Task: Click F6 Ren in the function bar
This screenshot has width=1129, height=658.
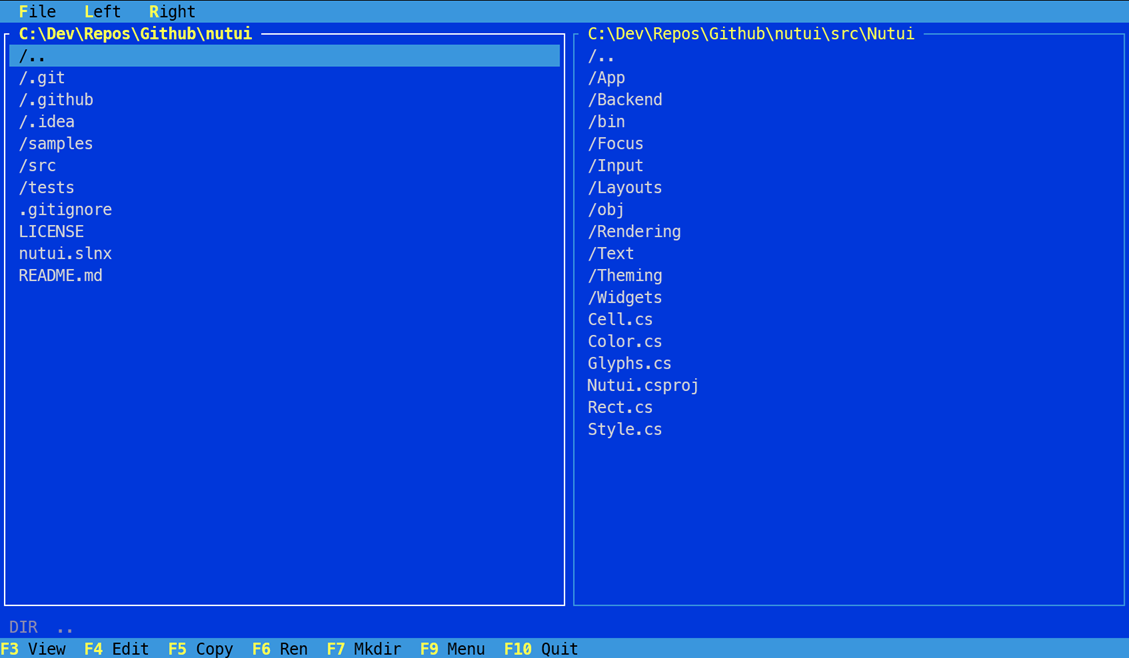Action: click(280, 649)
